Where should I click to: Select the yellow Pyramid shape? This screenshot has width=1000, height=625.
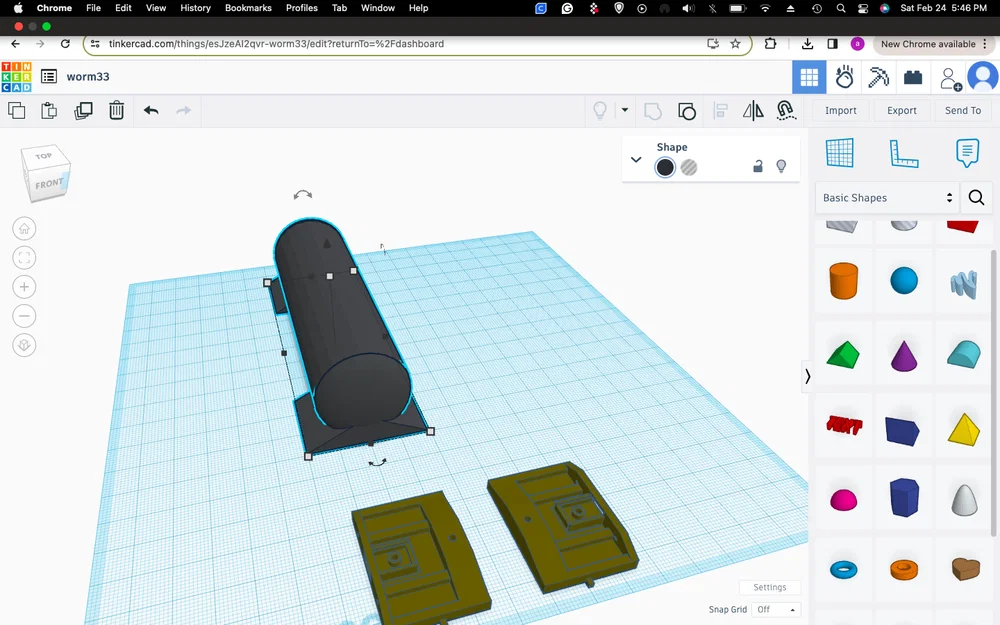click(964, 429)
